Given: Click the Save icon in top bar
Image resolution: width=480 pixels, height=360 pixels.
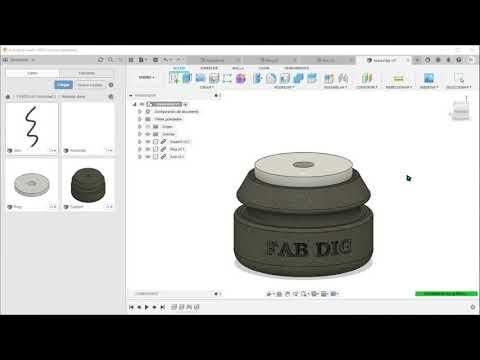Looking at the screenshot, I should [x=156, y=60].
